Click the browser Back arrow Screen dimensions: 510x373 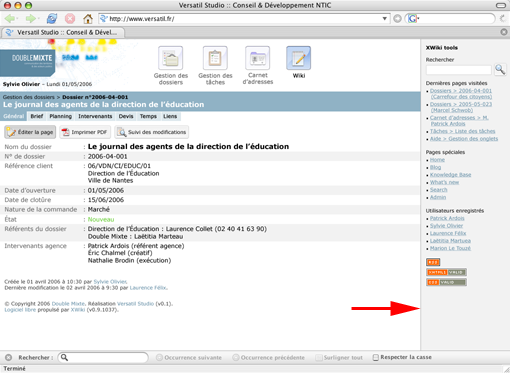[9, 18]
